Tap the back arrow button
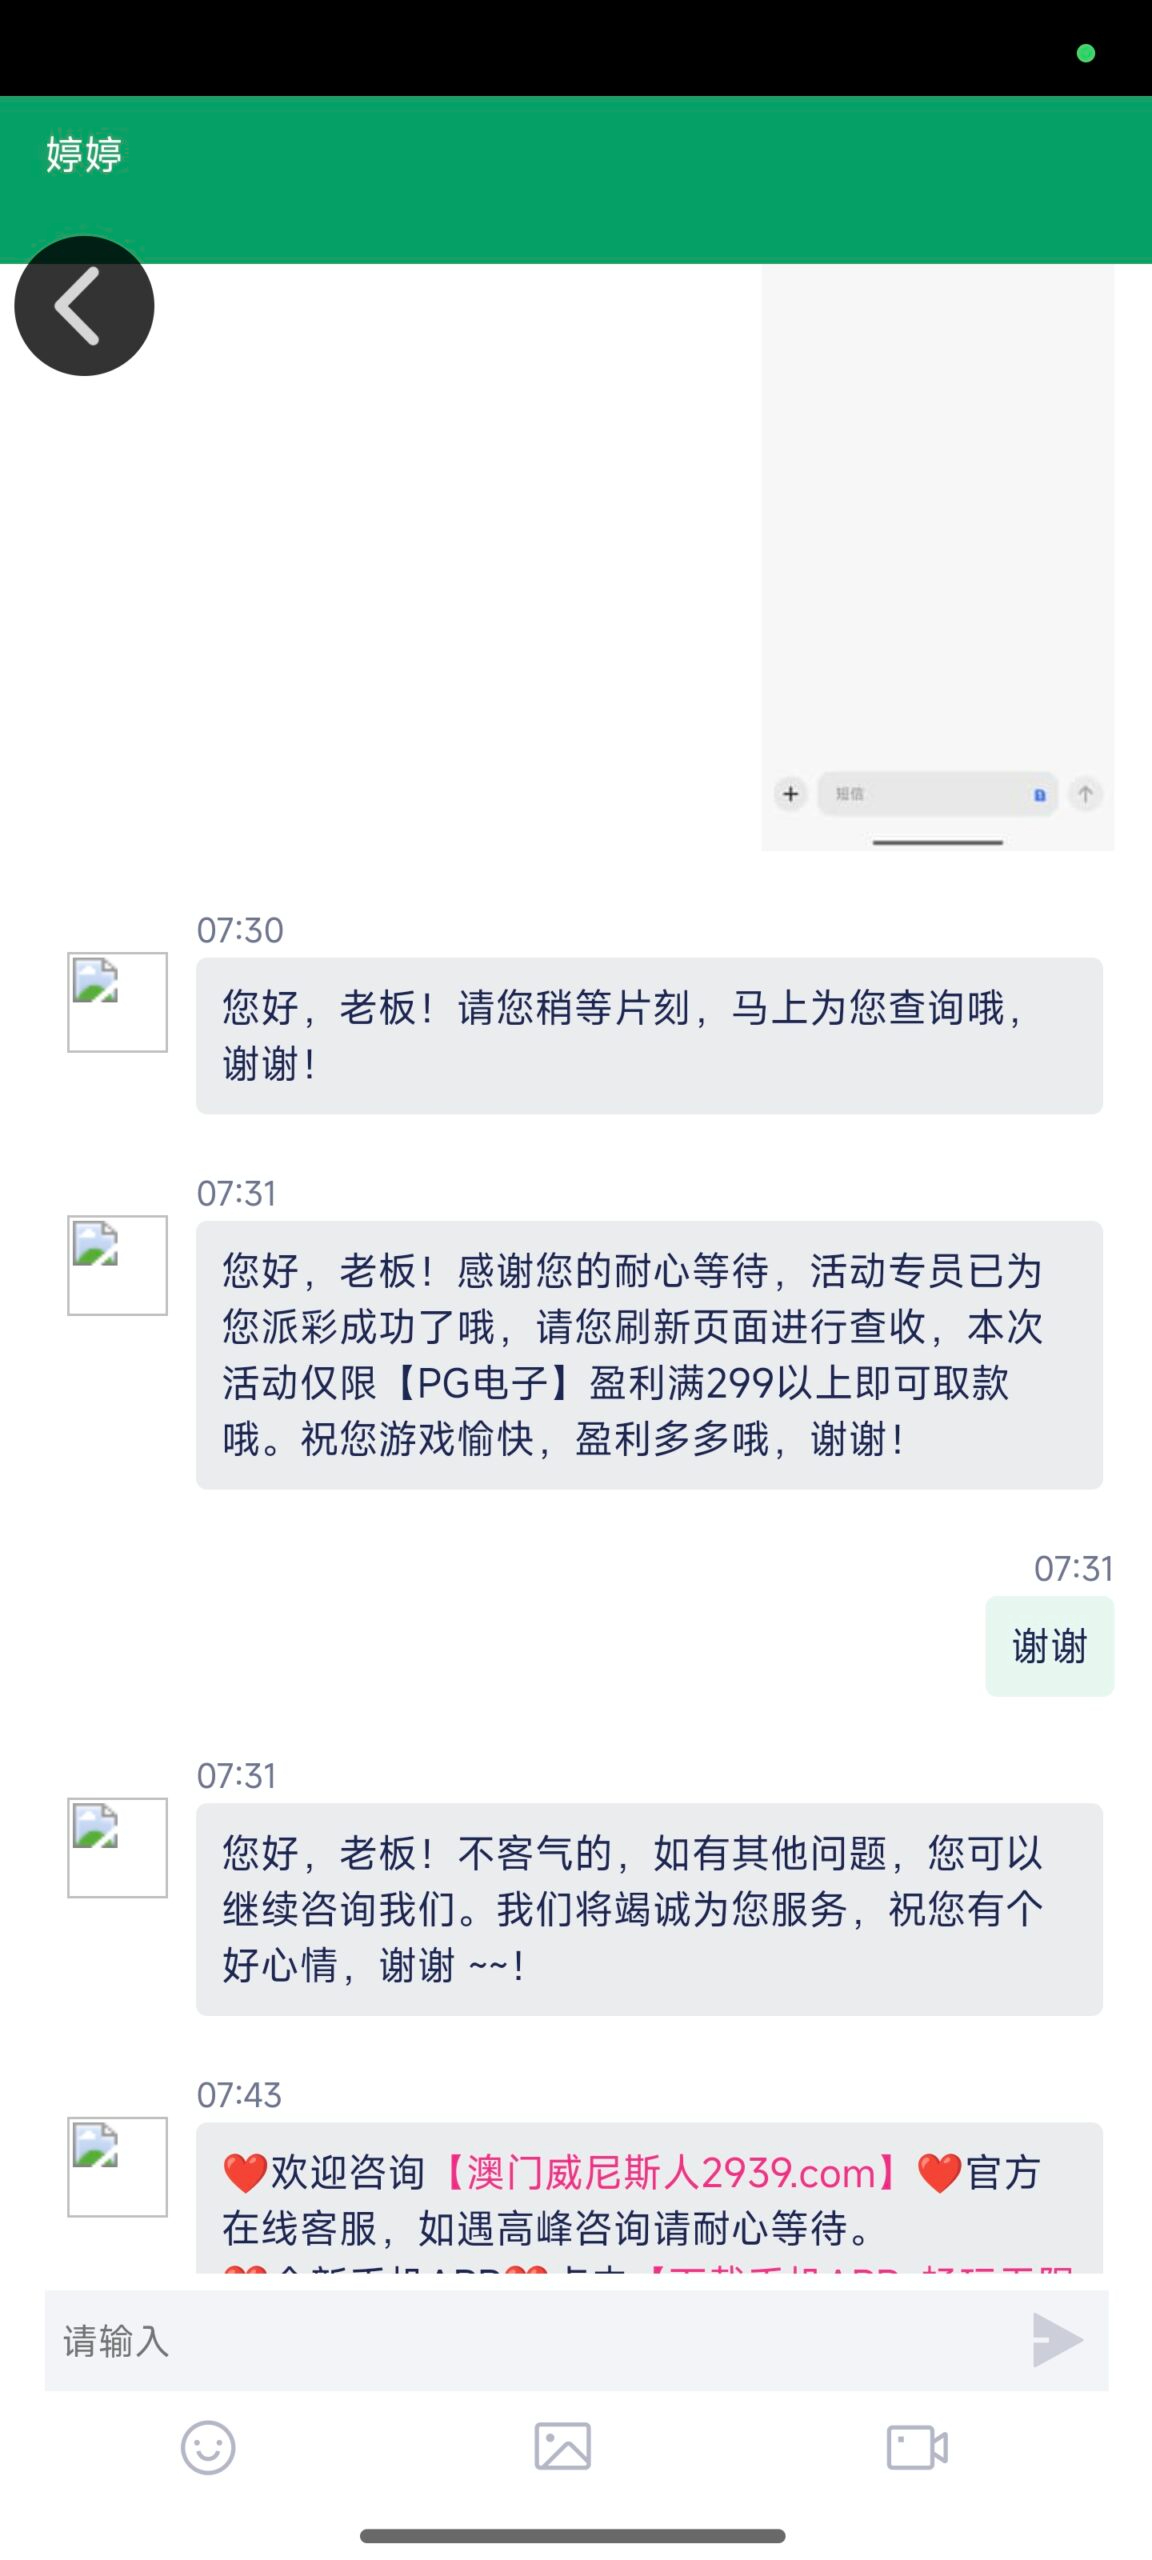The width and height of the screenshot is (1152, 2560). coord(84,306)
